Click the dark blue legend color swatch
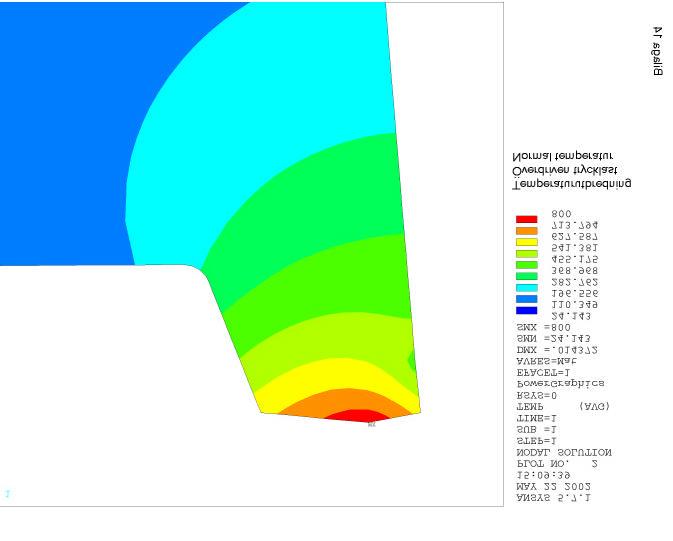This screenshot has width=673, height=541. click(x=526, y=310)
